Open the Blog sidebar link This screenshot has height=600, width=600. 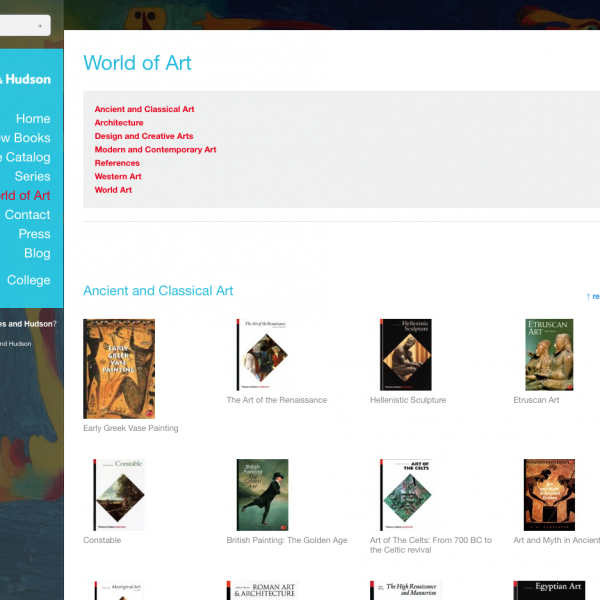pyautogui.click(x=37, y=253)
